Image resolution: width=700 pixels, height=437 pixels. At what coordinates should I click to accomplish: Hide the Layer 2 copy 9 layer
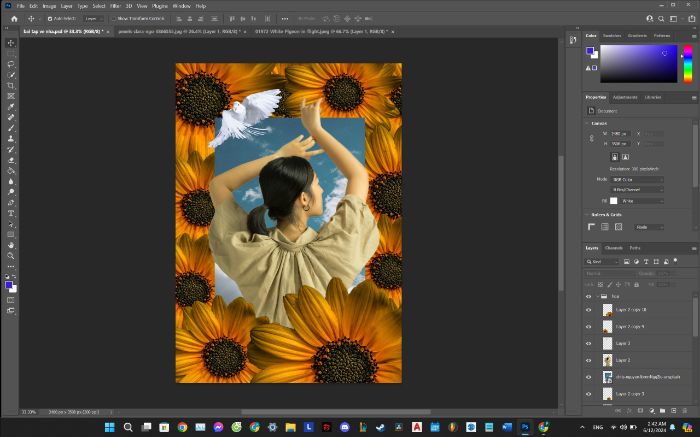(x=588, y=327)
